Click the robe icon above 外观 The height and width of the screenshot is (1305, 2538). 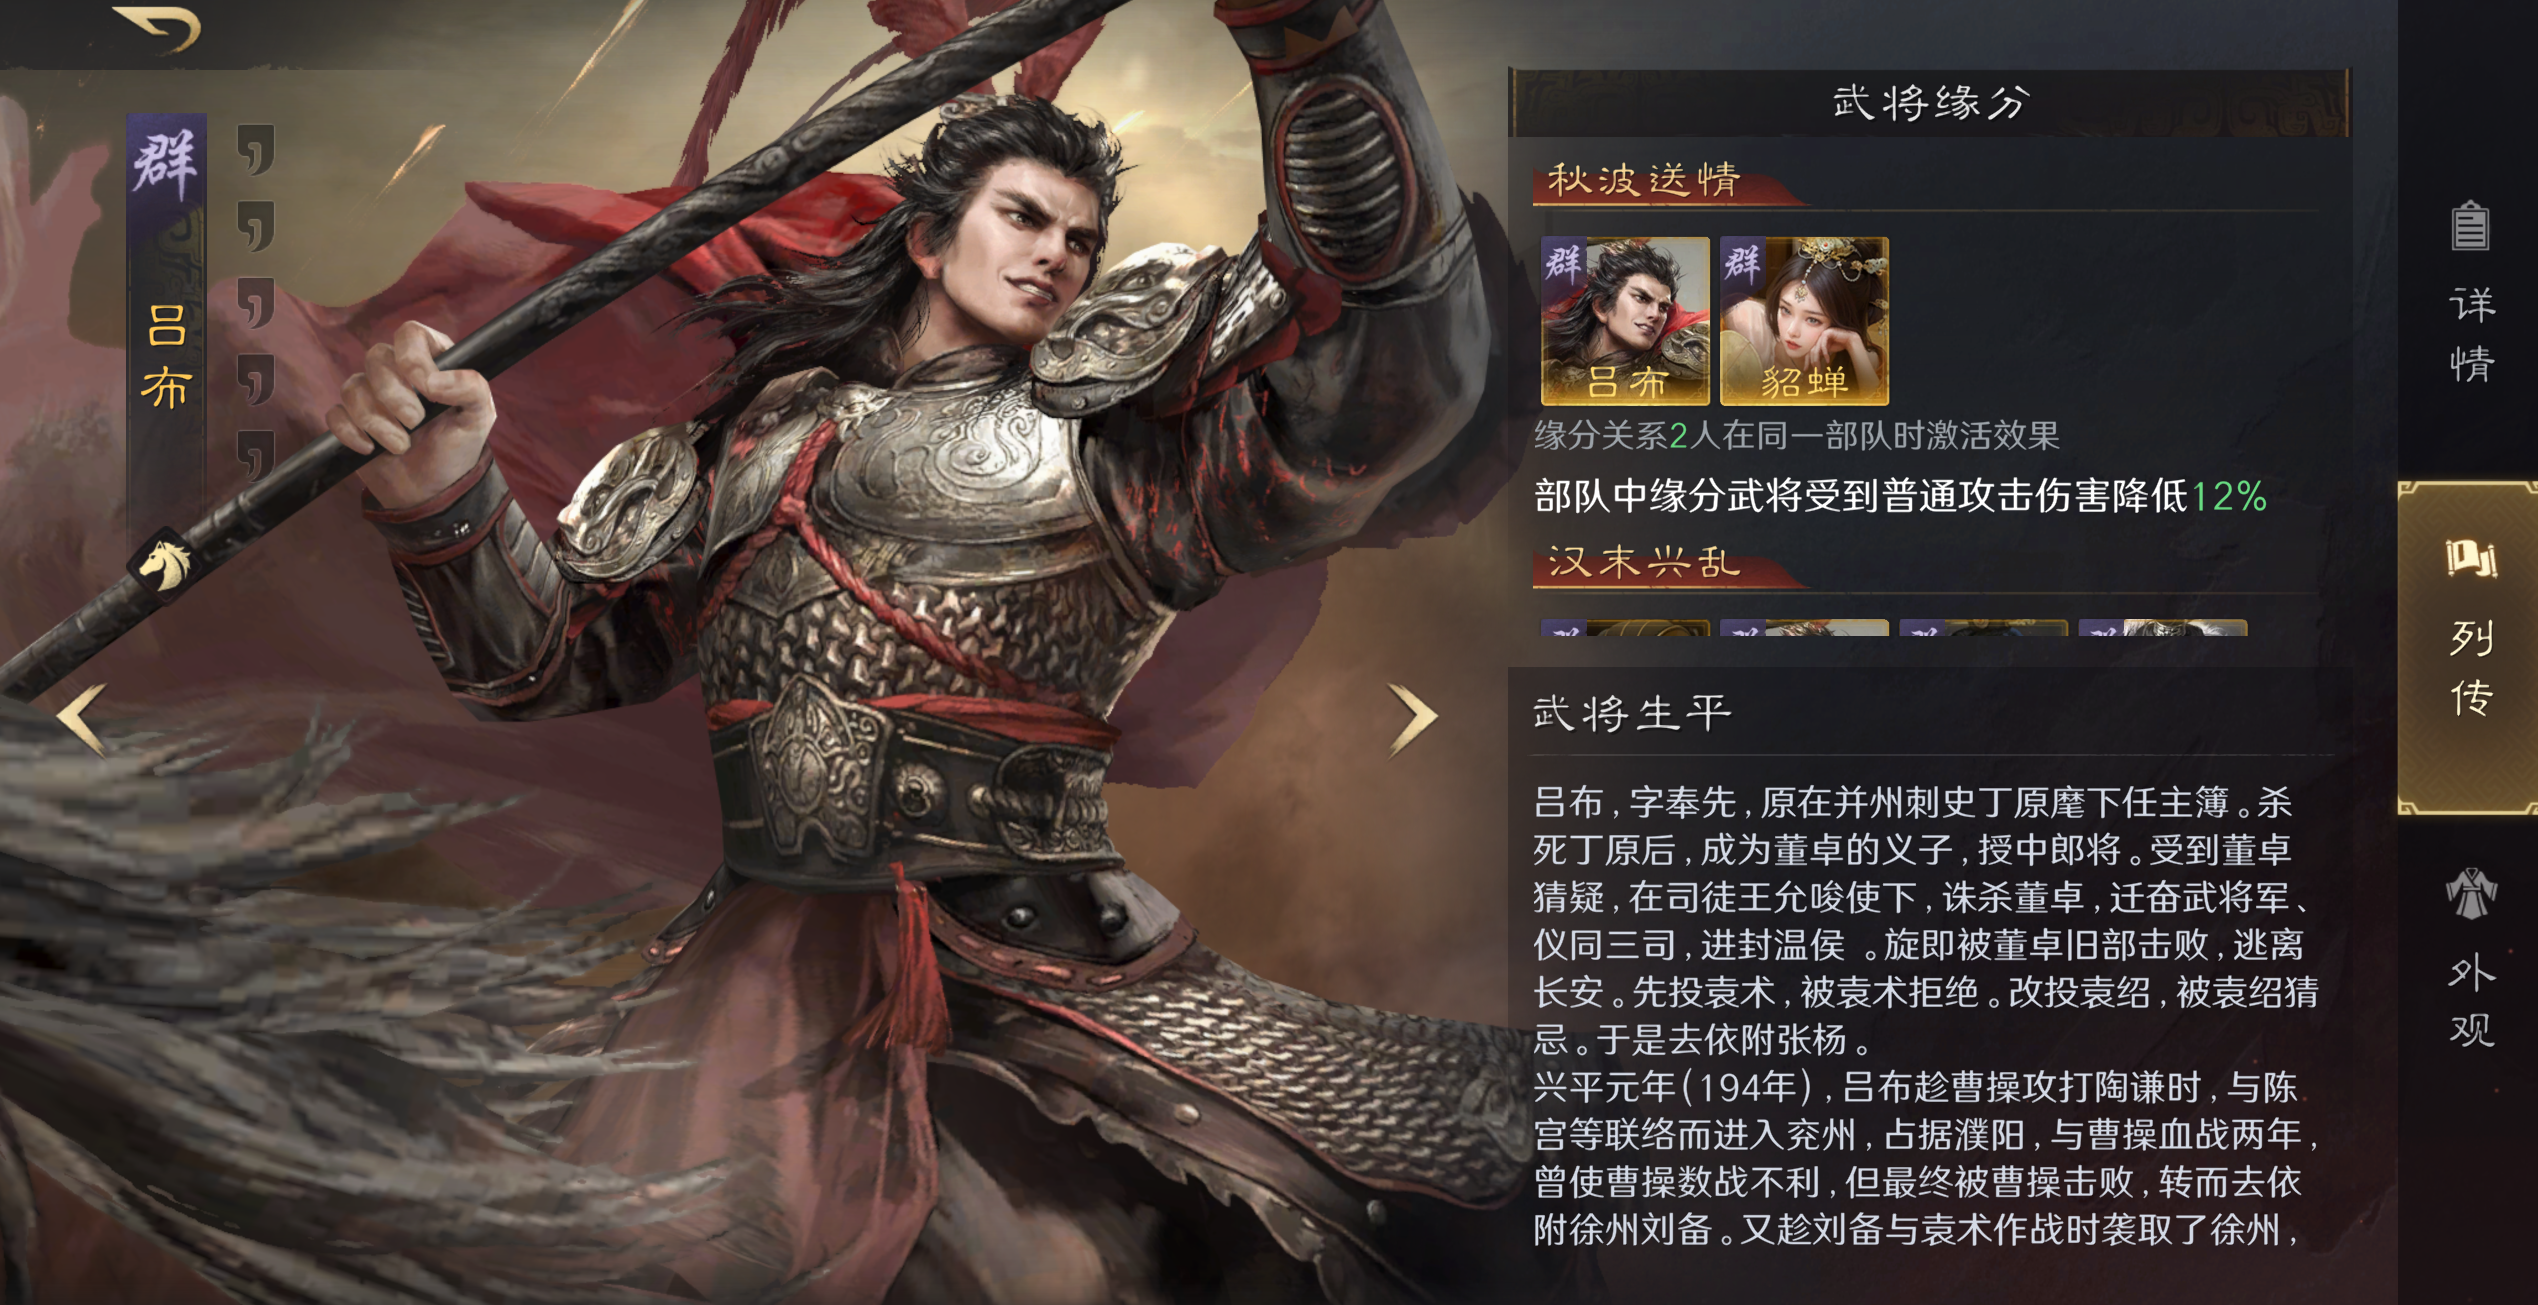pyautogui.click(x=2471, y=893)
